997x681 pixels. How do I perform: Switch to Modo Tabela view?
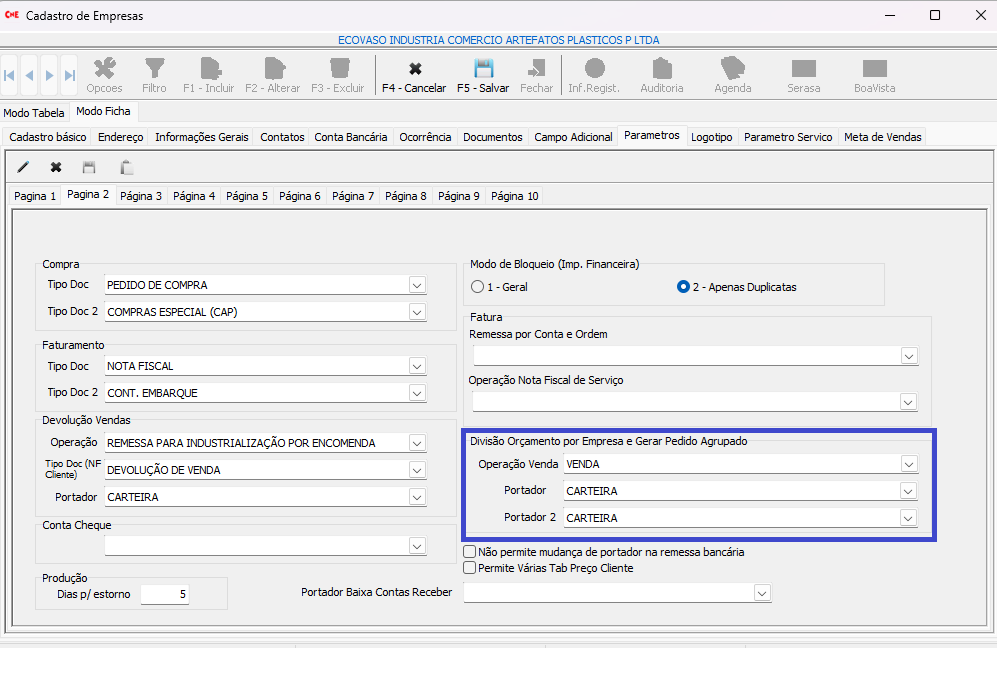click(x=34, y=113)
